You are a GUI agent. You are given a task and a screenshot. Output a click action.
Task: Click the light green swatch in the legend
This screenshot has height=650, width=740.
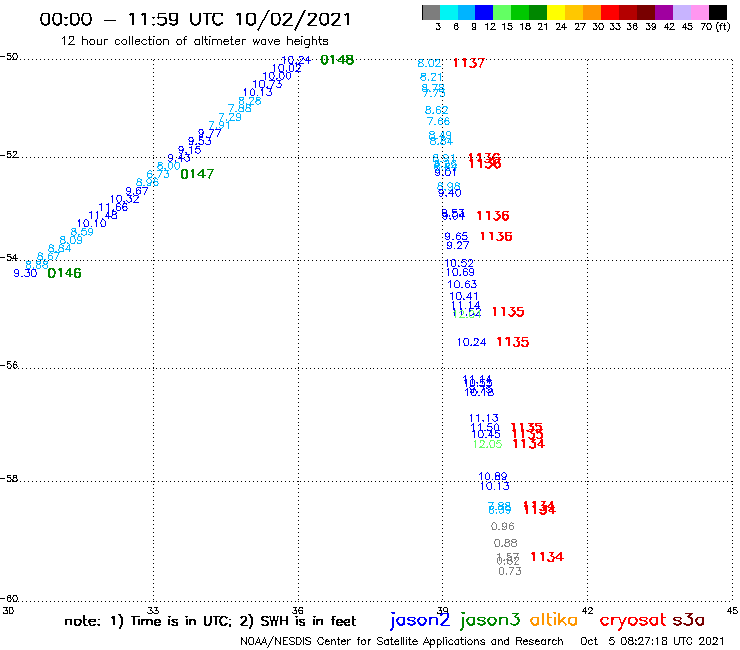pos(502,12)
